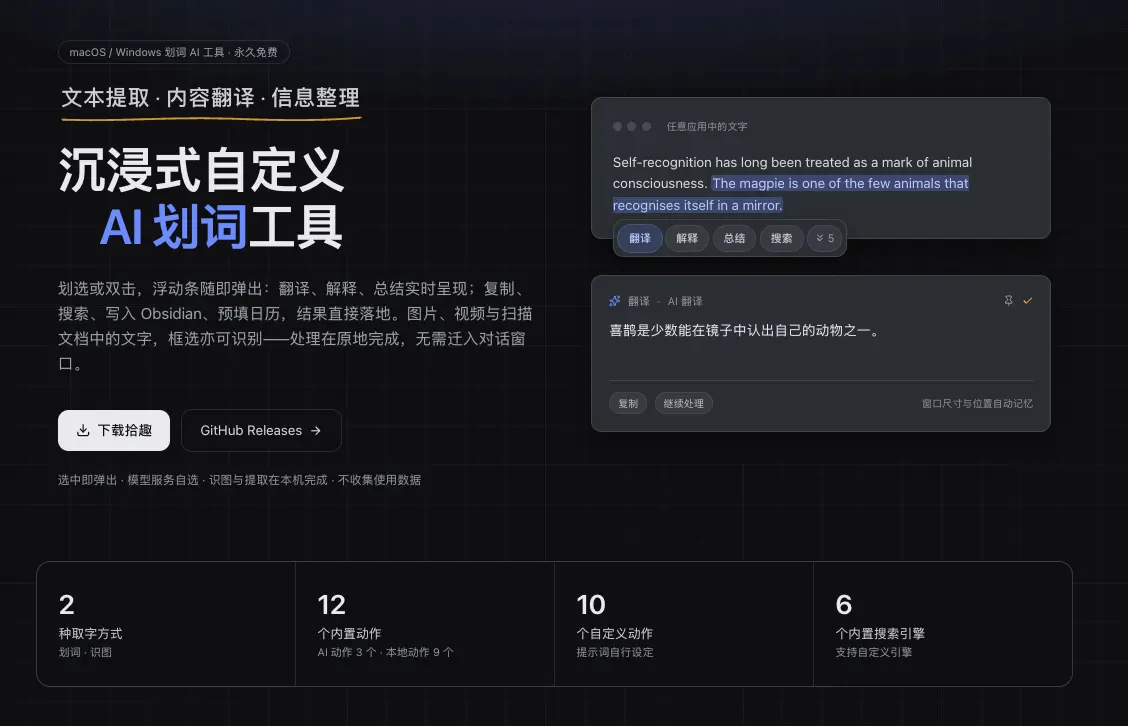Click the heading 文本提取 · 内容翻译 · 信息整理

point(210,97)
